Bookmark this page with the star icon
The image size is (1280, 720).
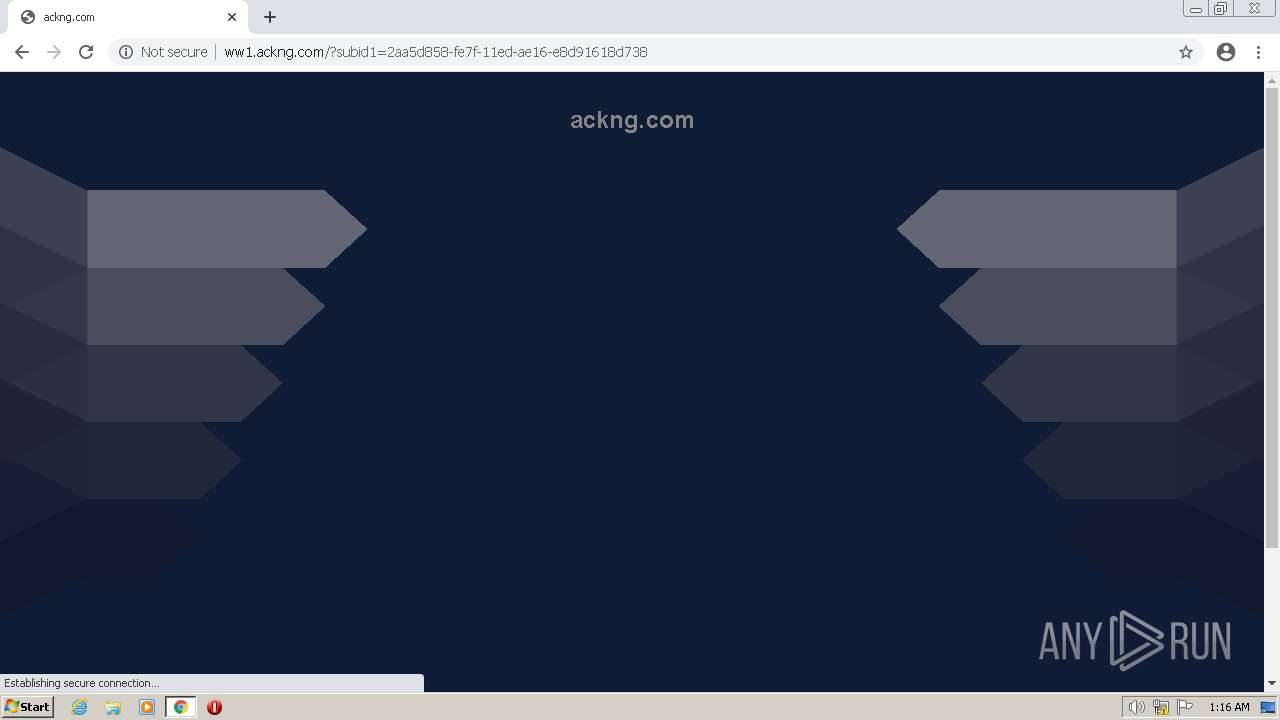tap(1186, 52)
